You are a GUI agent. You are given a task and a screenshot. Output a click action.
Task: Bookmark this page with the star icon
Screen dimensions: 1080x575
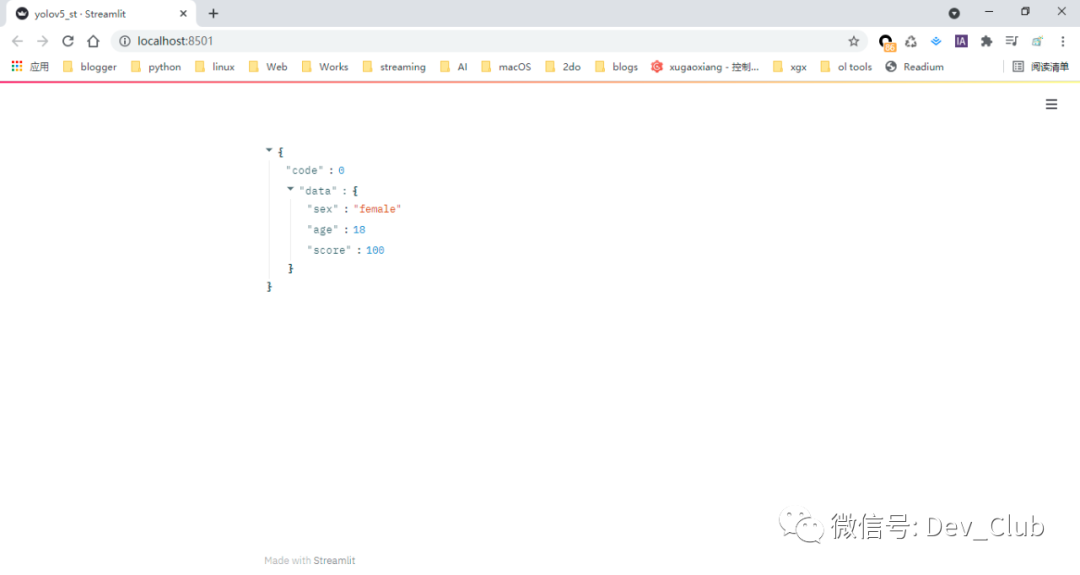853,41
